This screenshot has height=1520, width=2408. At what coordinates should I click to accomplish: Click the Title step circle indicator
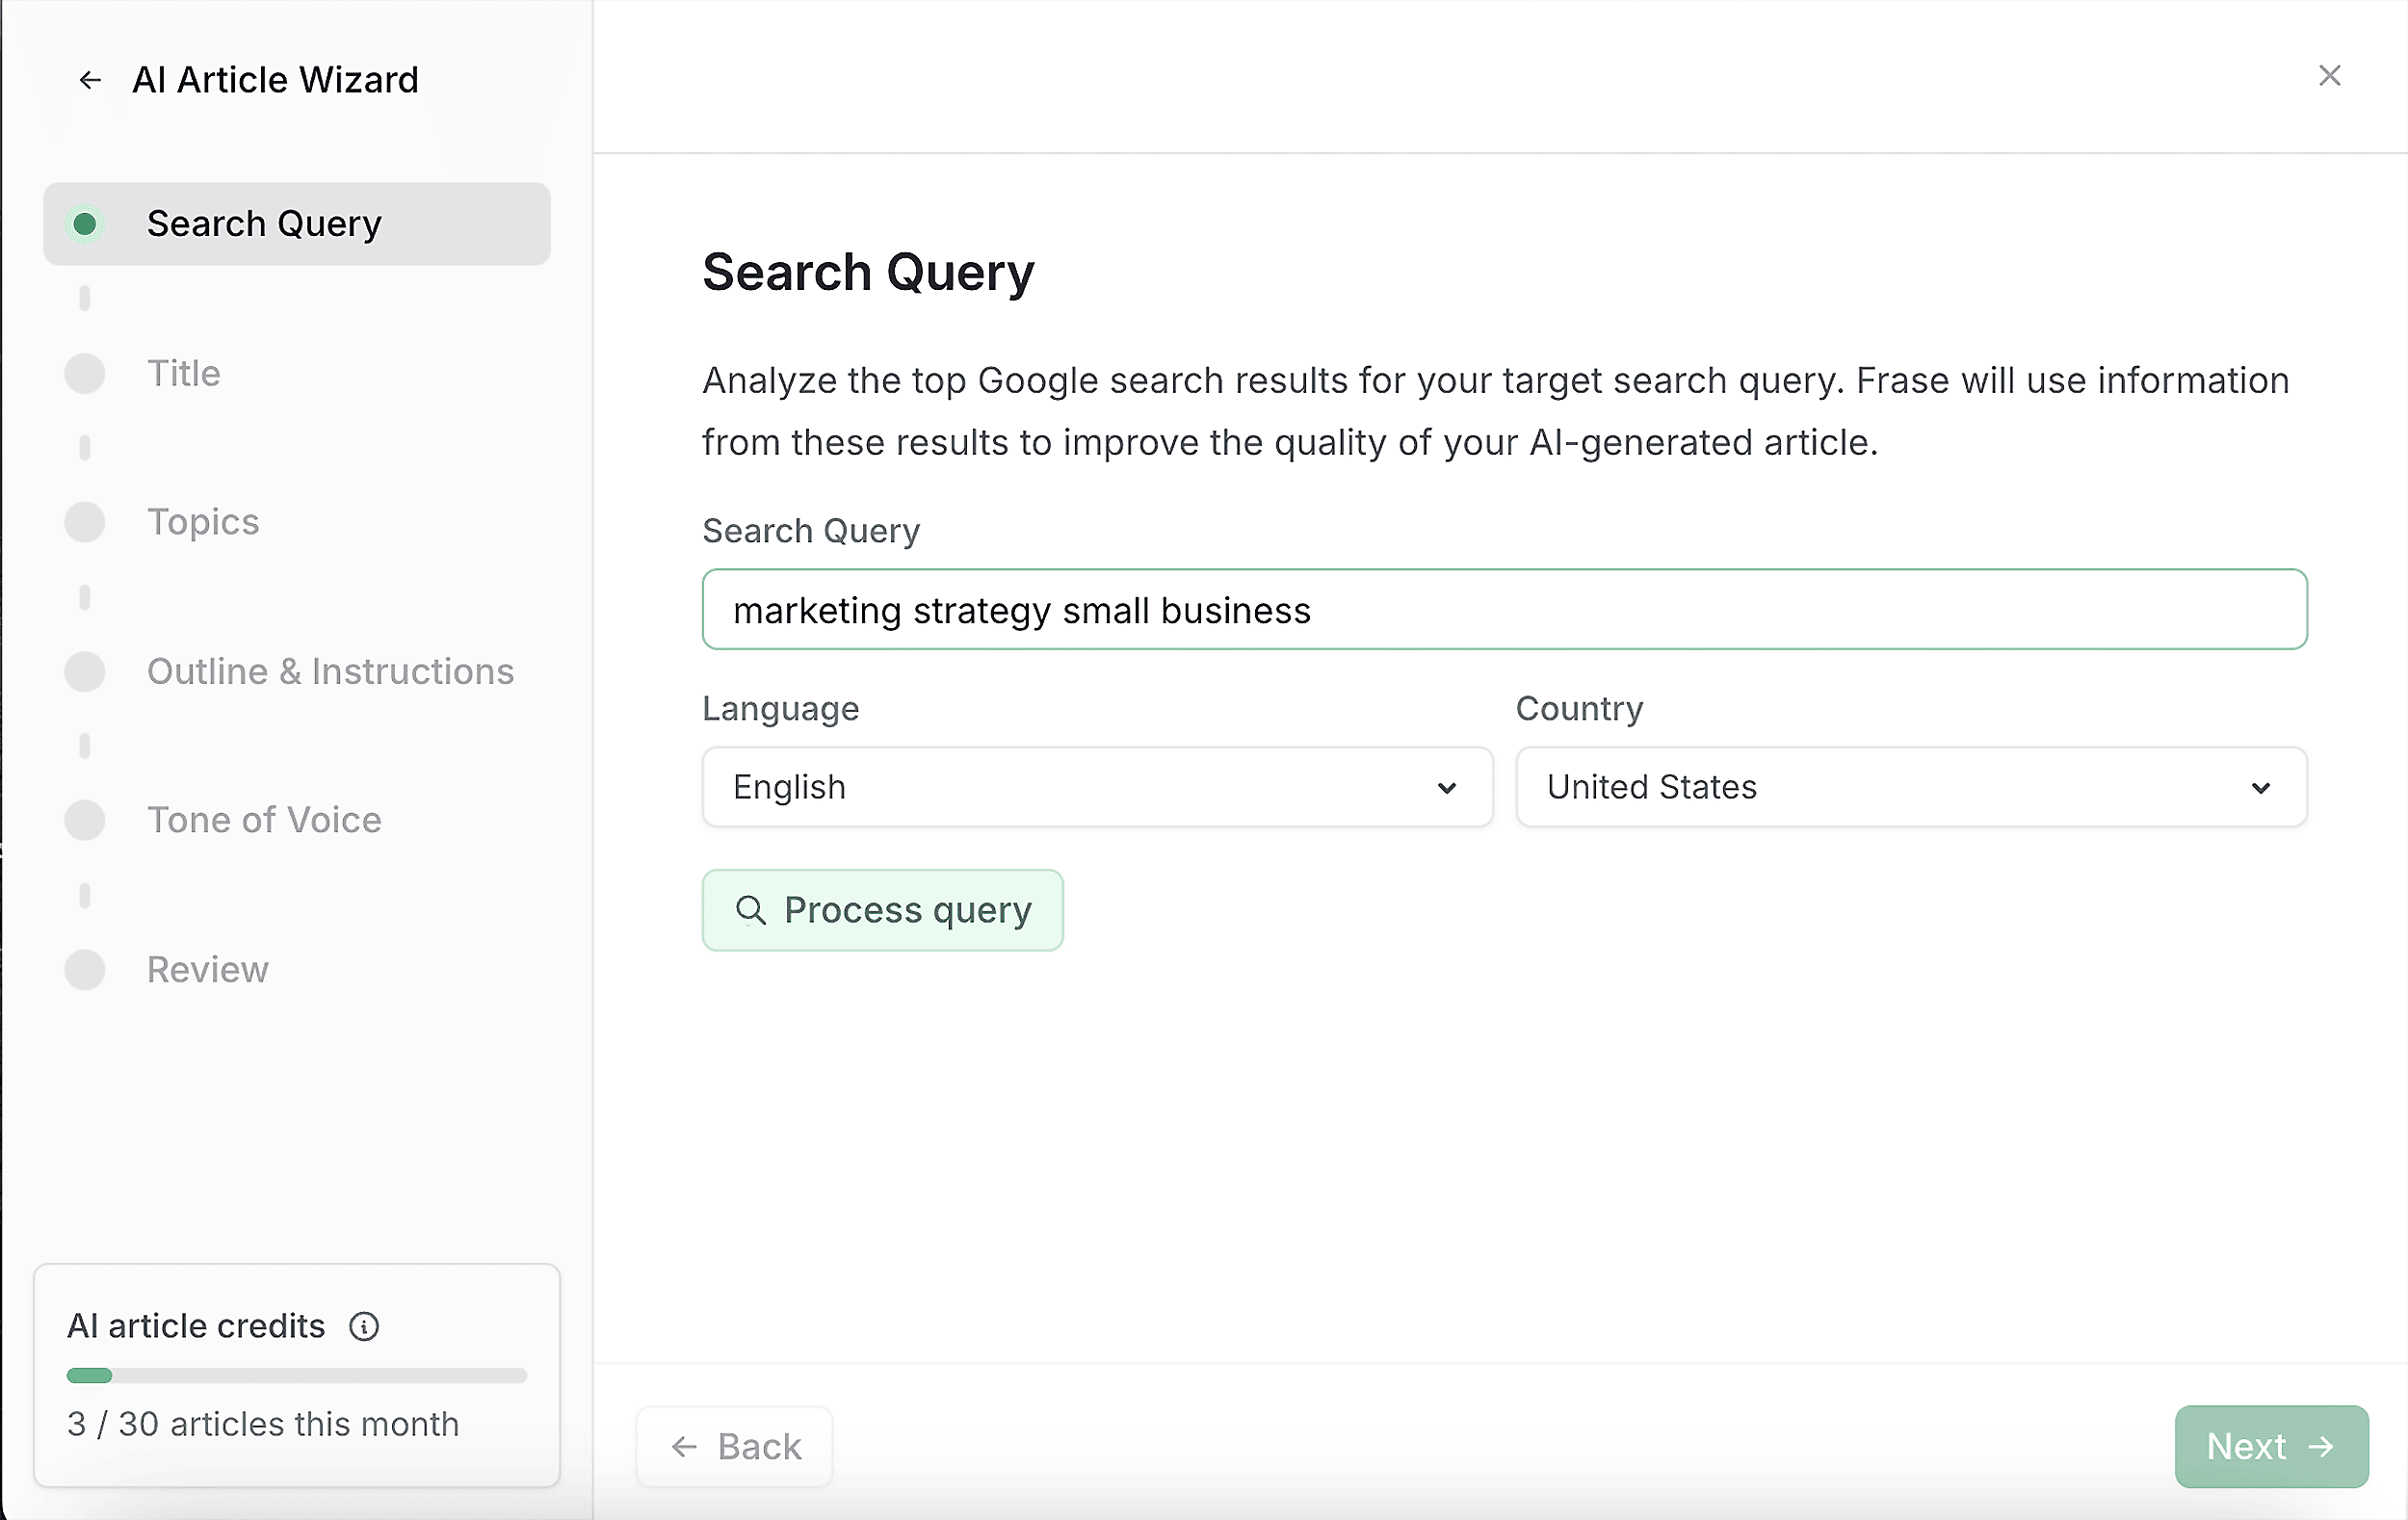[x=85, y=374]
